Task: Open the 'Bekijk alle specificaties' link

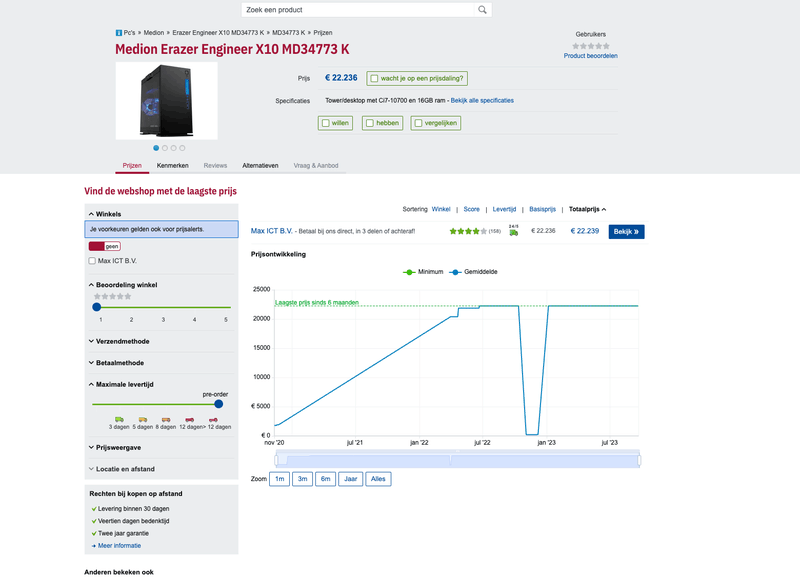Action: pos(482,101)
